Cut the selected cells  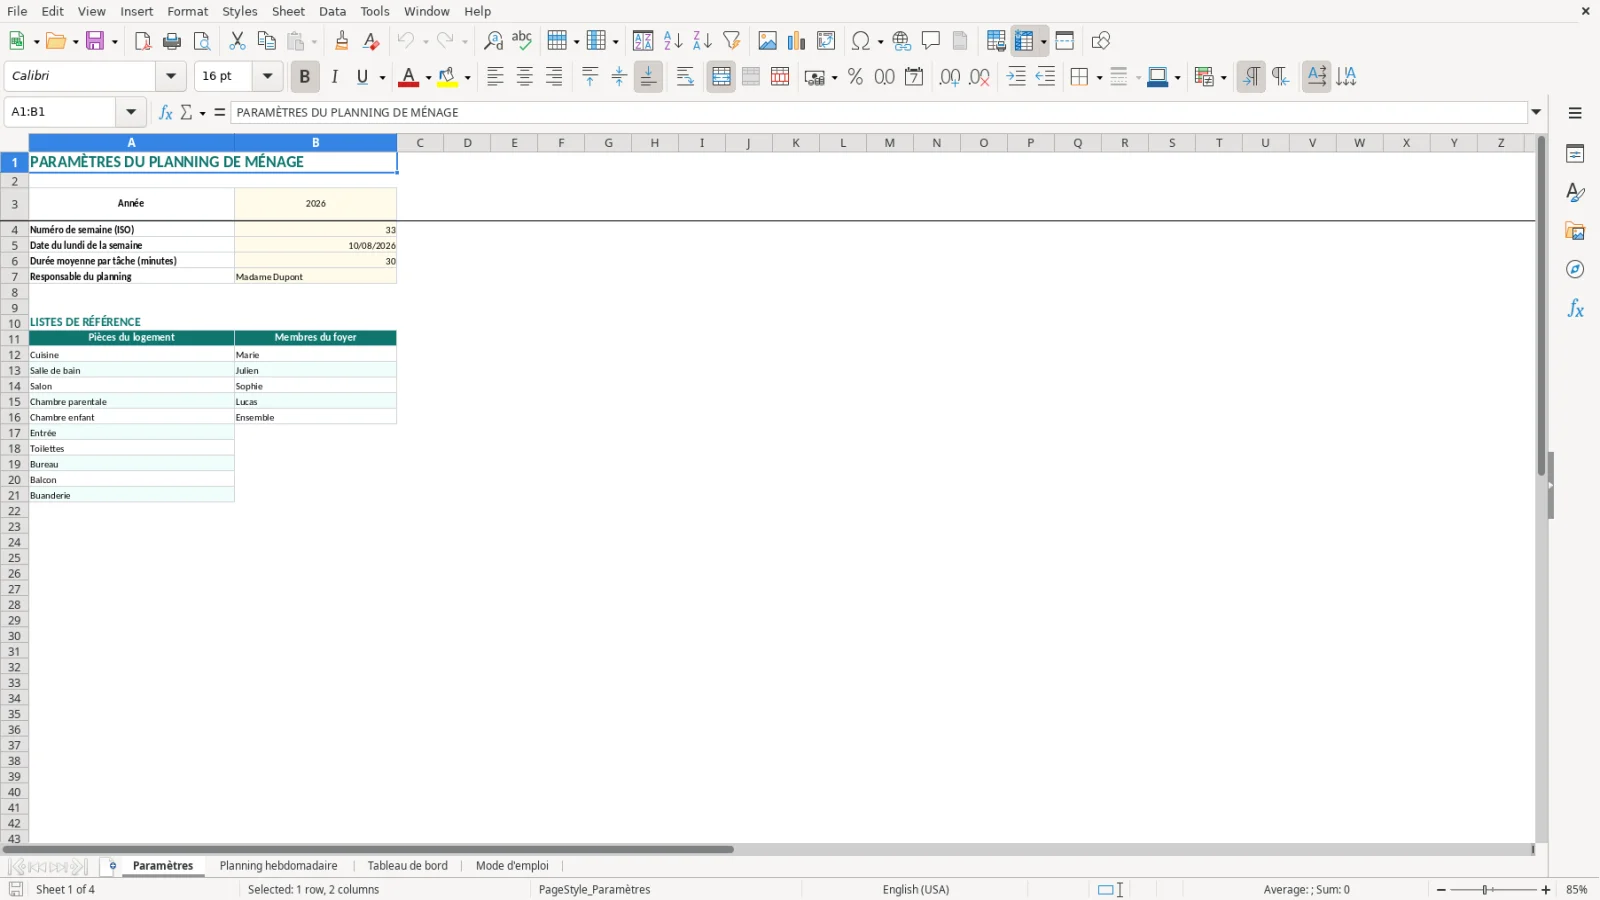(237, 41)
